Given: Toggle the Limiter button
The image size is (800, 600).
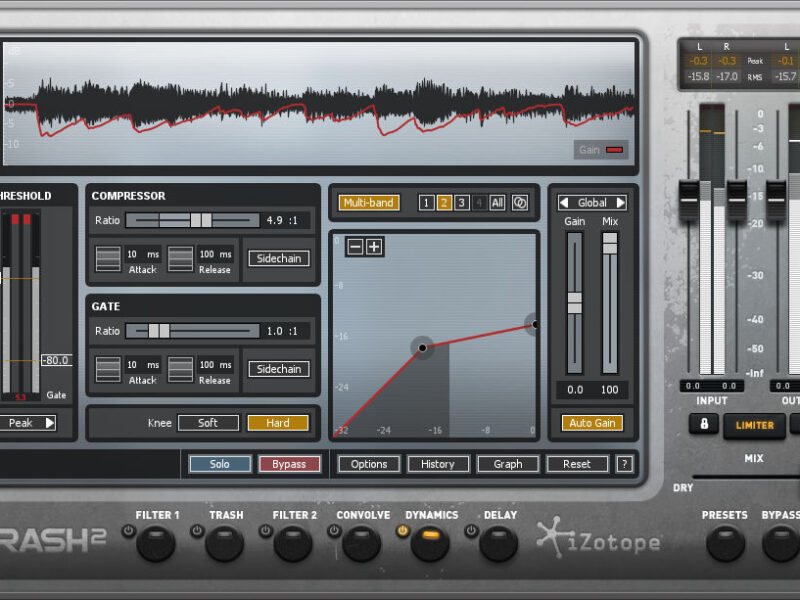Looking at the screenshot, I should pos(754,425).
